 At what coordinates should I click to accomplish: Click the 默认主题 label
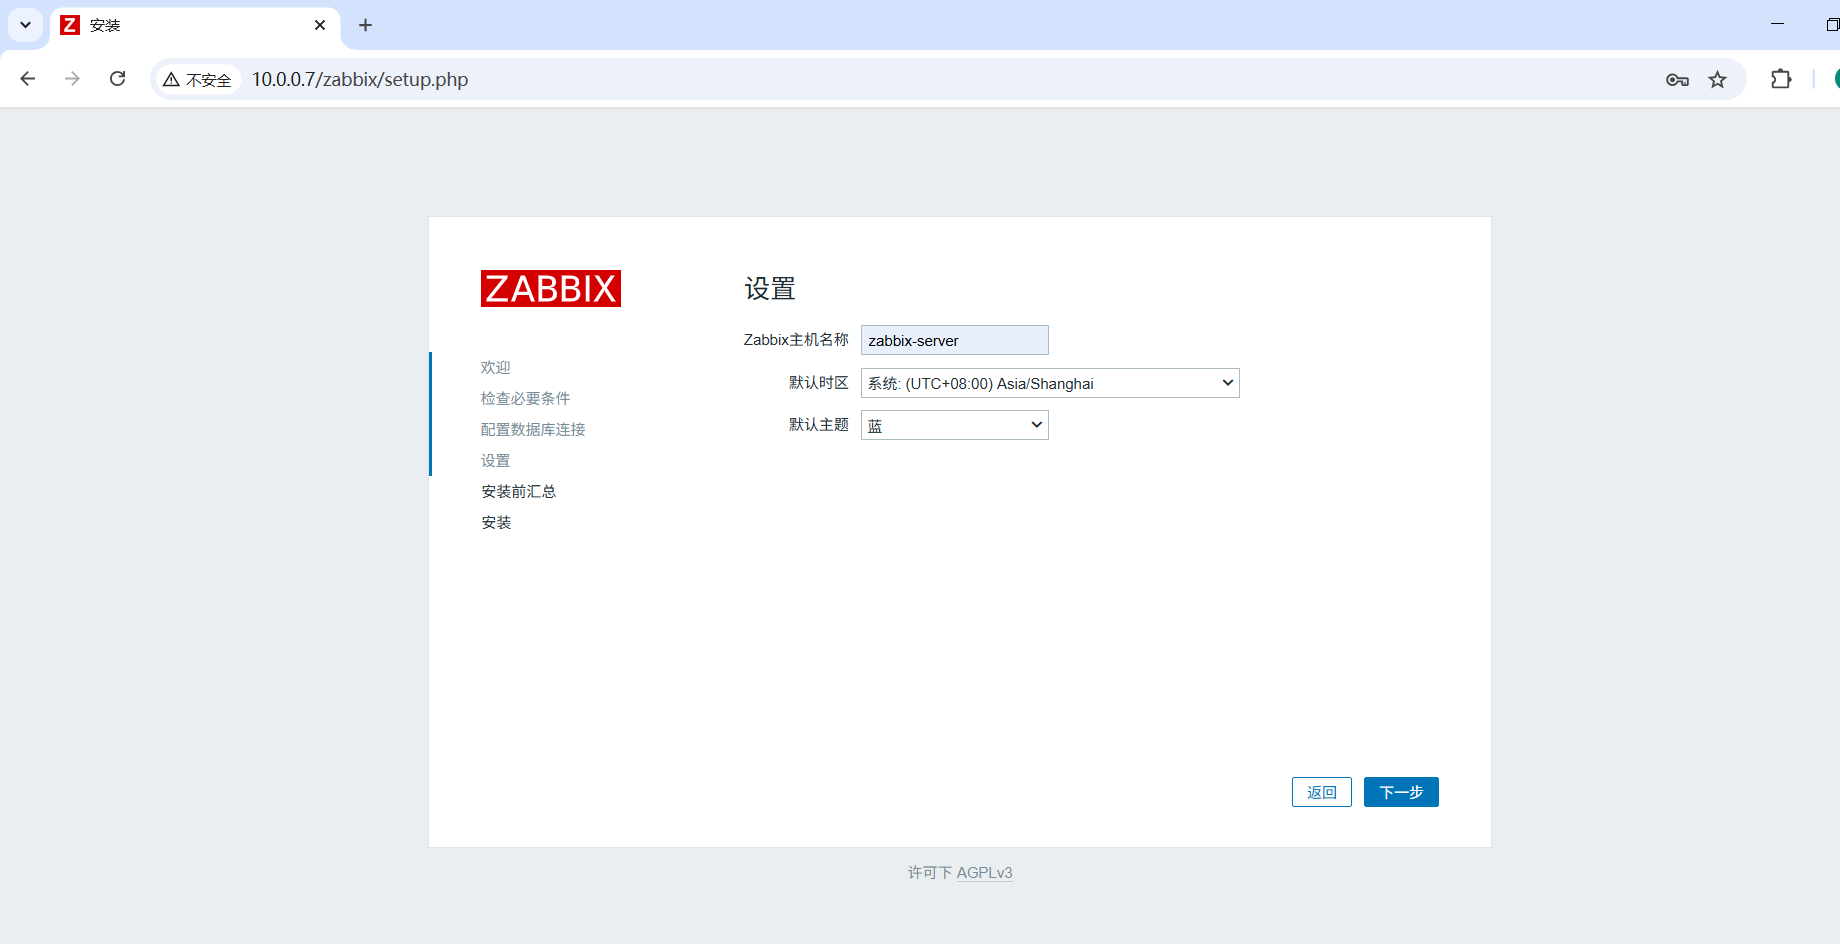pyautogui.click(x=819, y=425)
